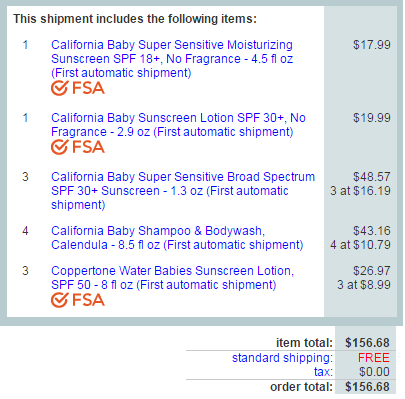Click the '4 at $10.79' unit price text
The image size is (405, 399).
click(360, 245)
